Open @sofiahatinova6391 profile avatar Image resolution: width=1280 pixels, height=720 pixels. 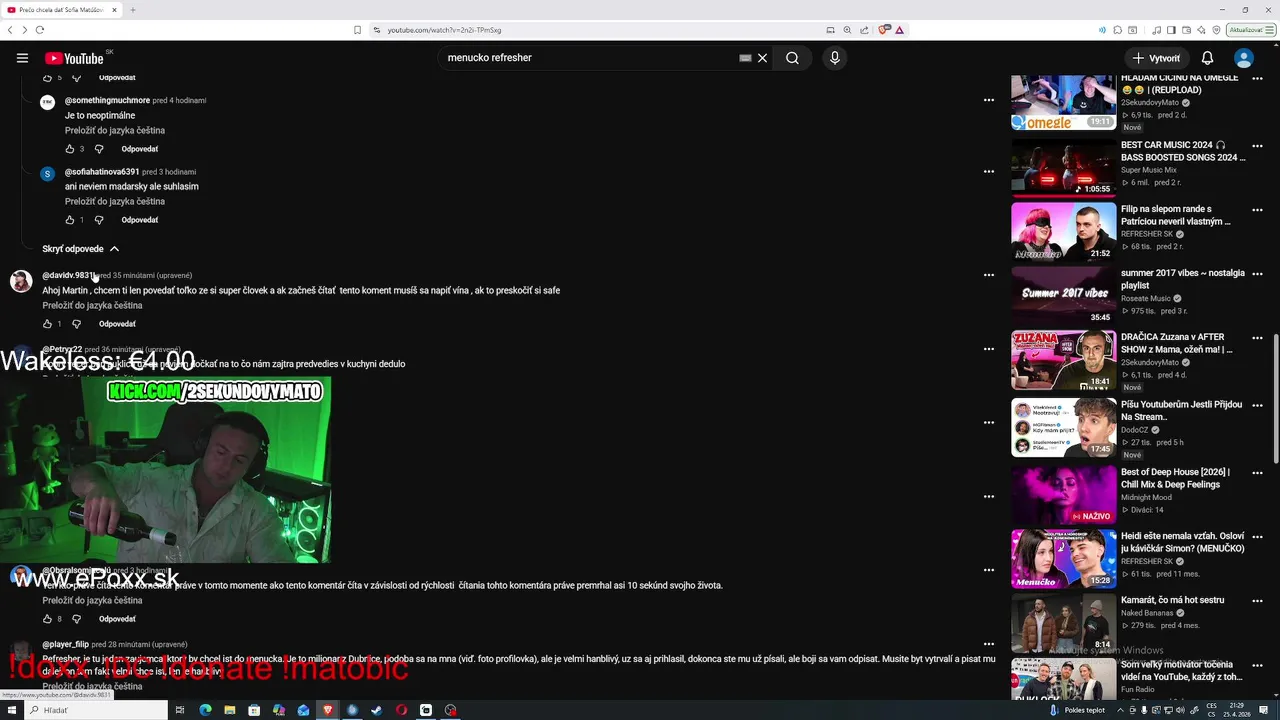click(47, 174)
